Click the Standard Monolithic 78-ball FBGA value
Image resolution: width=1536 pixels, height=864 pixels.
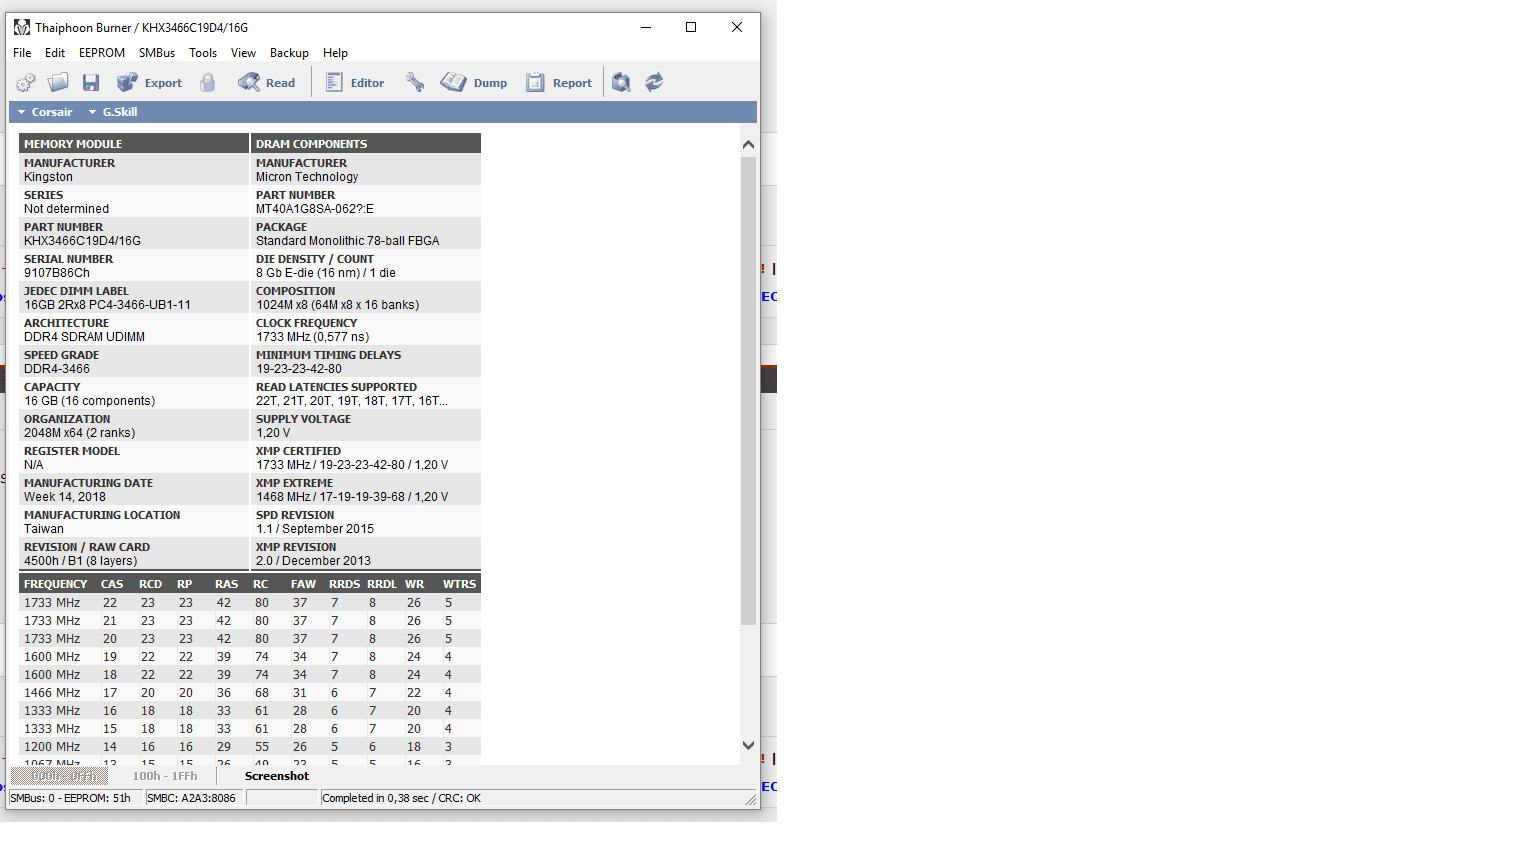tap(348, 241)
